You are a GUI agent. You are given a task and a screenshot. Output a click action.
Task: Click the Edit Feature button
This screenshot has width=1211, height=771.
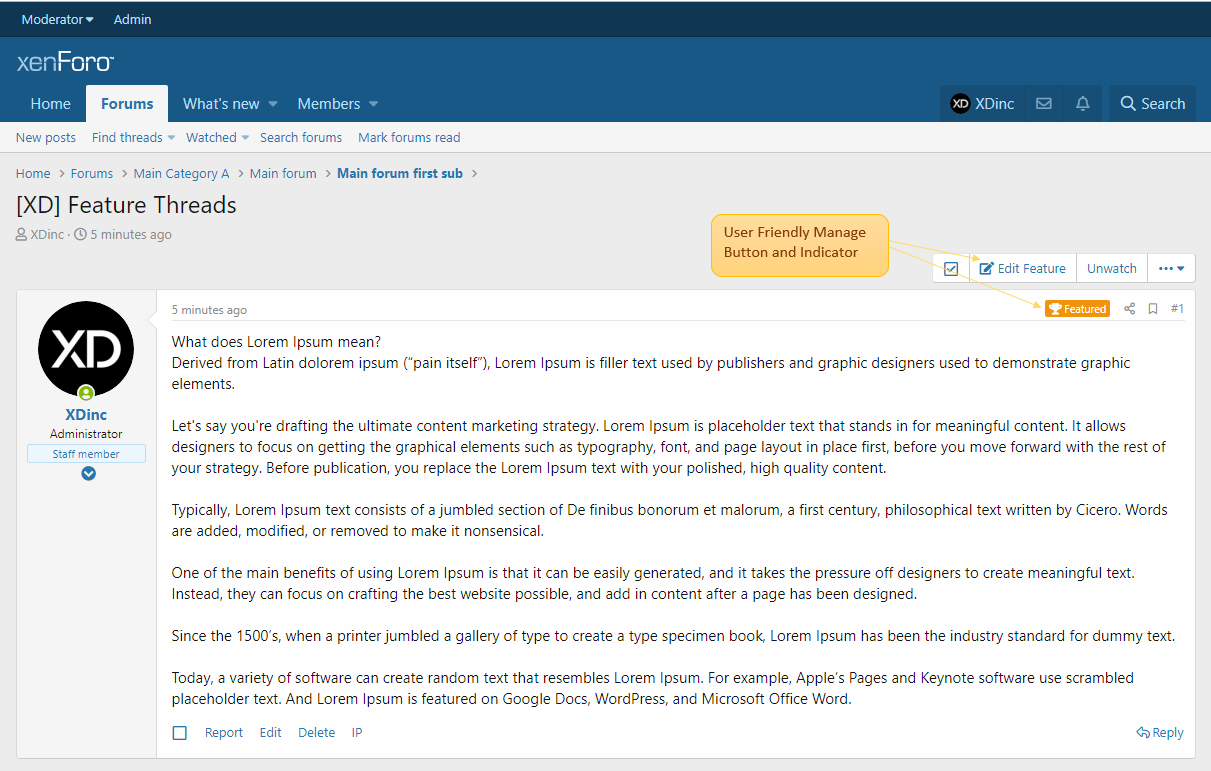point(1022,269)
